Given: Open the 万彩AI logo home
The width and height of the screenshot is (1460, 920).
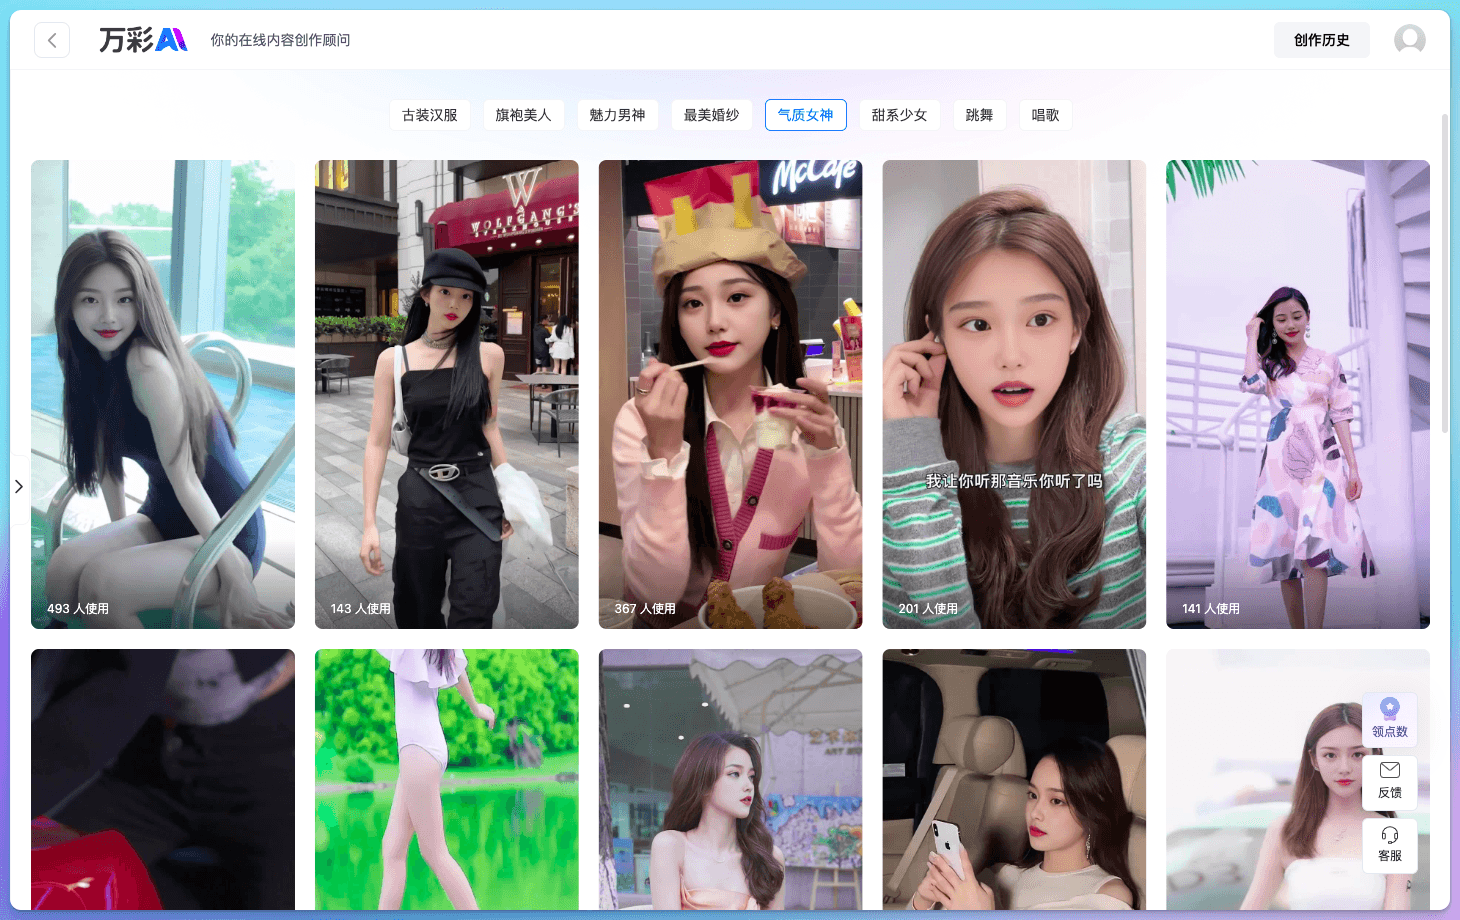Looking at the screenshot, I should pyautogui.click(x=143, y=40).
